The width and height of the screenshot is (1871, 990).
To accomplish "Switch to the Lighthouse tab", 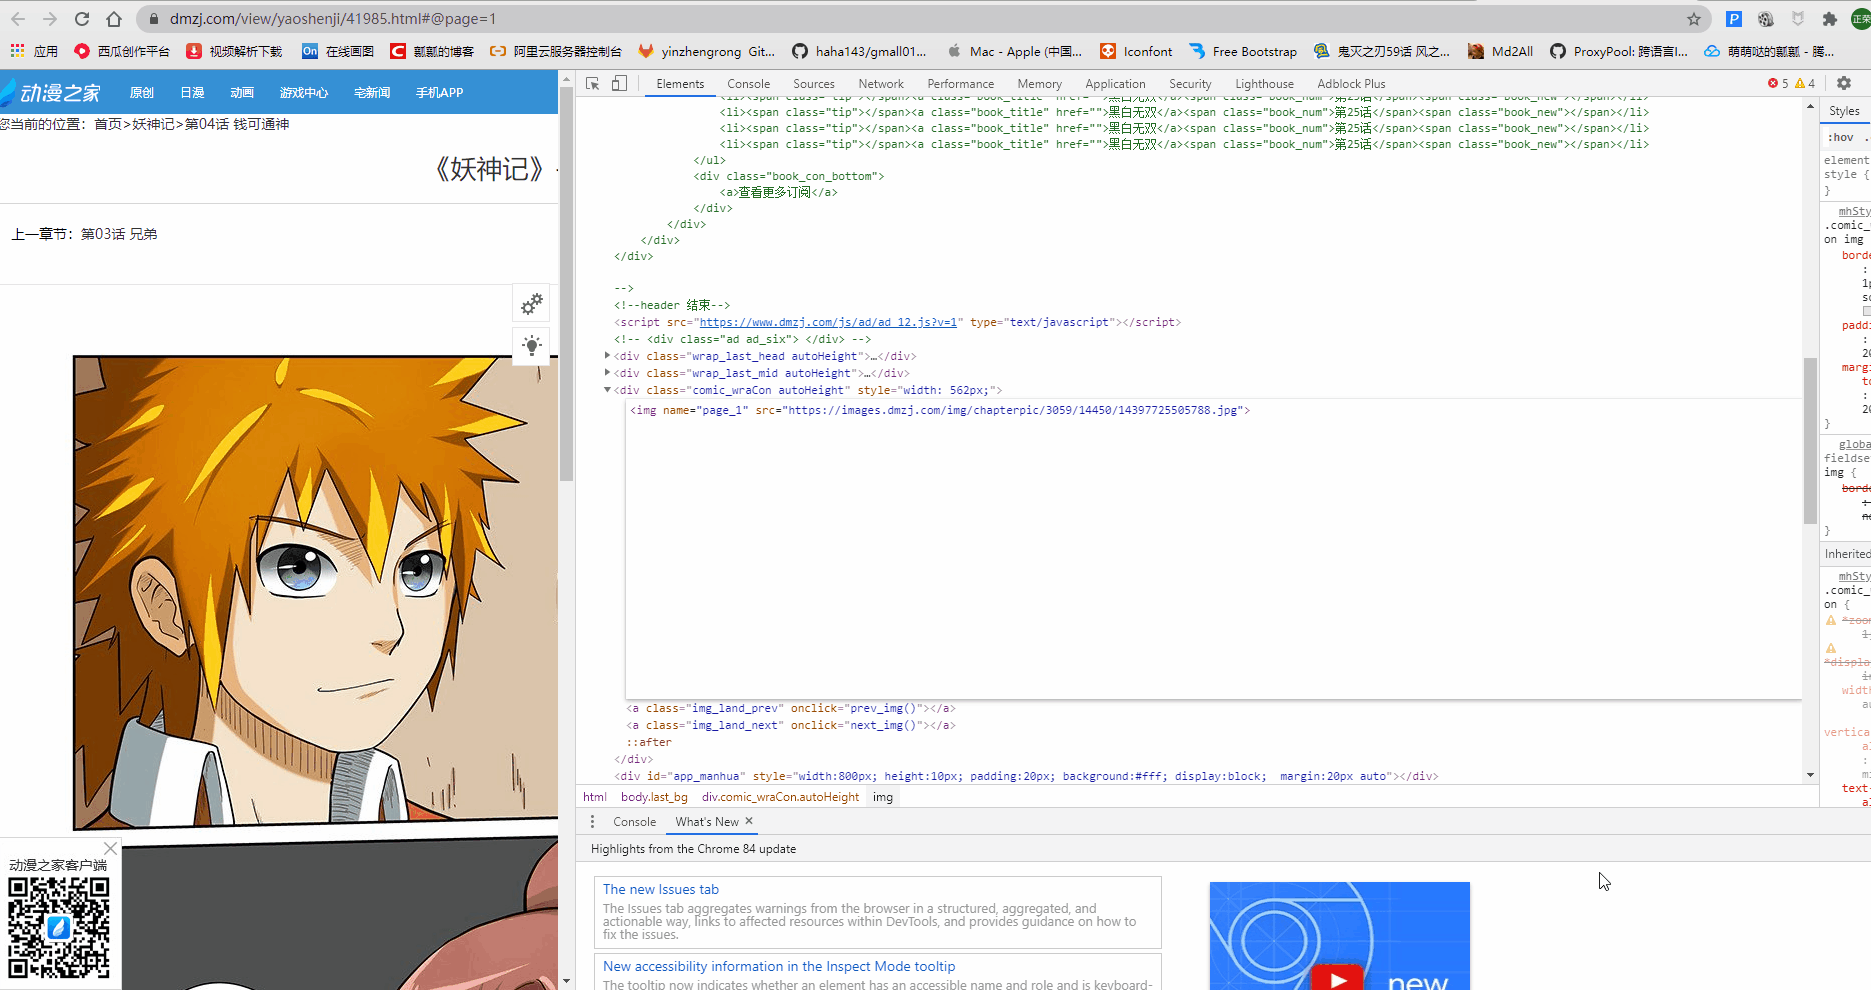I will point(1264,84).
